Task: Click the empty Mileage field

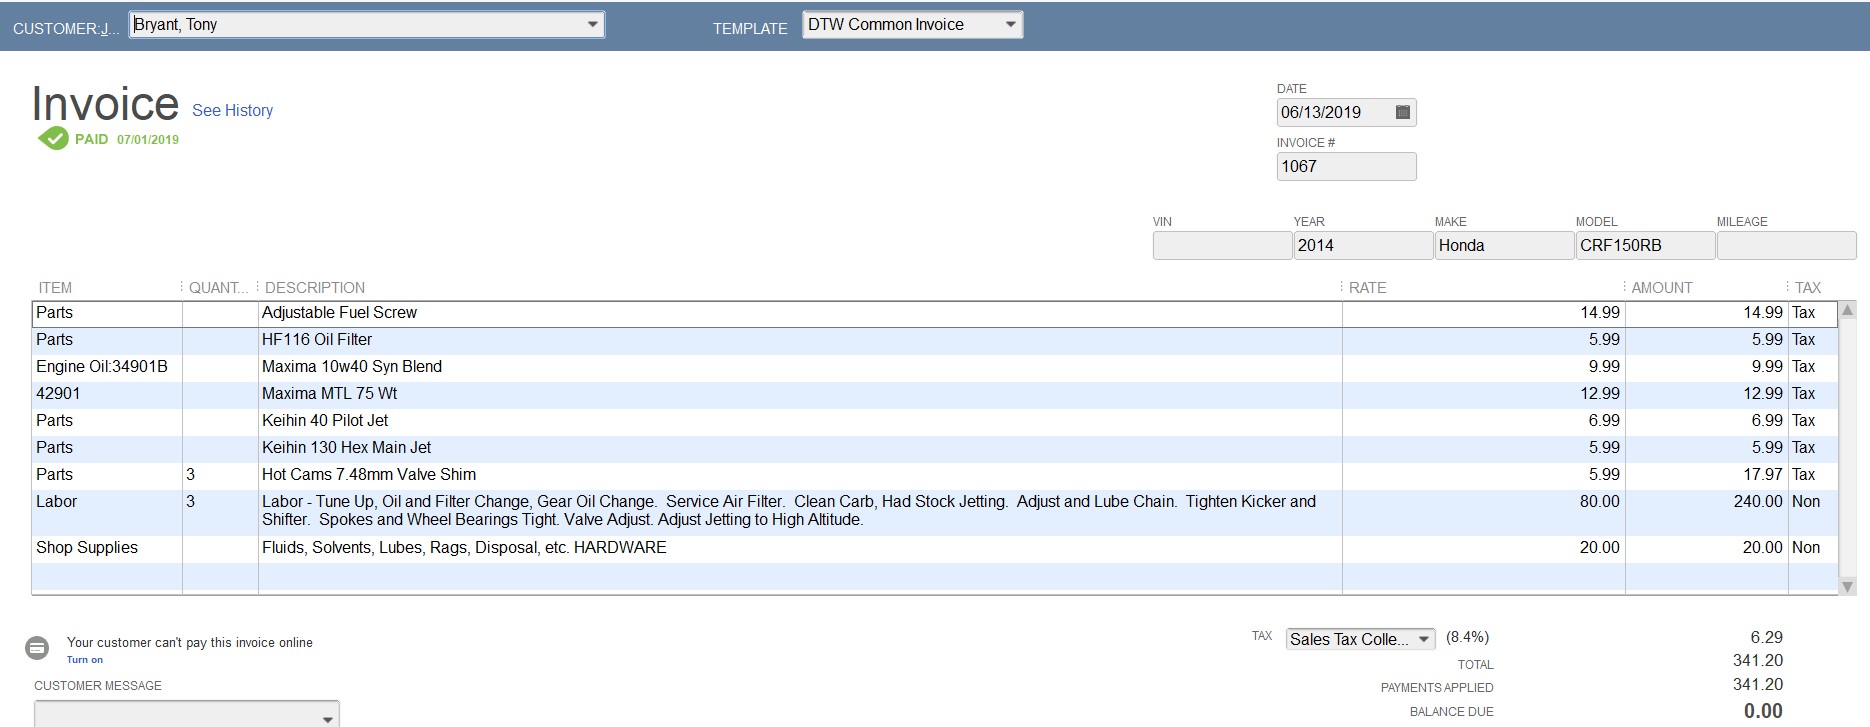Action: point(1785,246)
